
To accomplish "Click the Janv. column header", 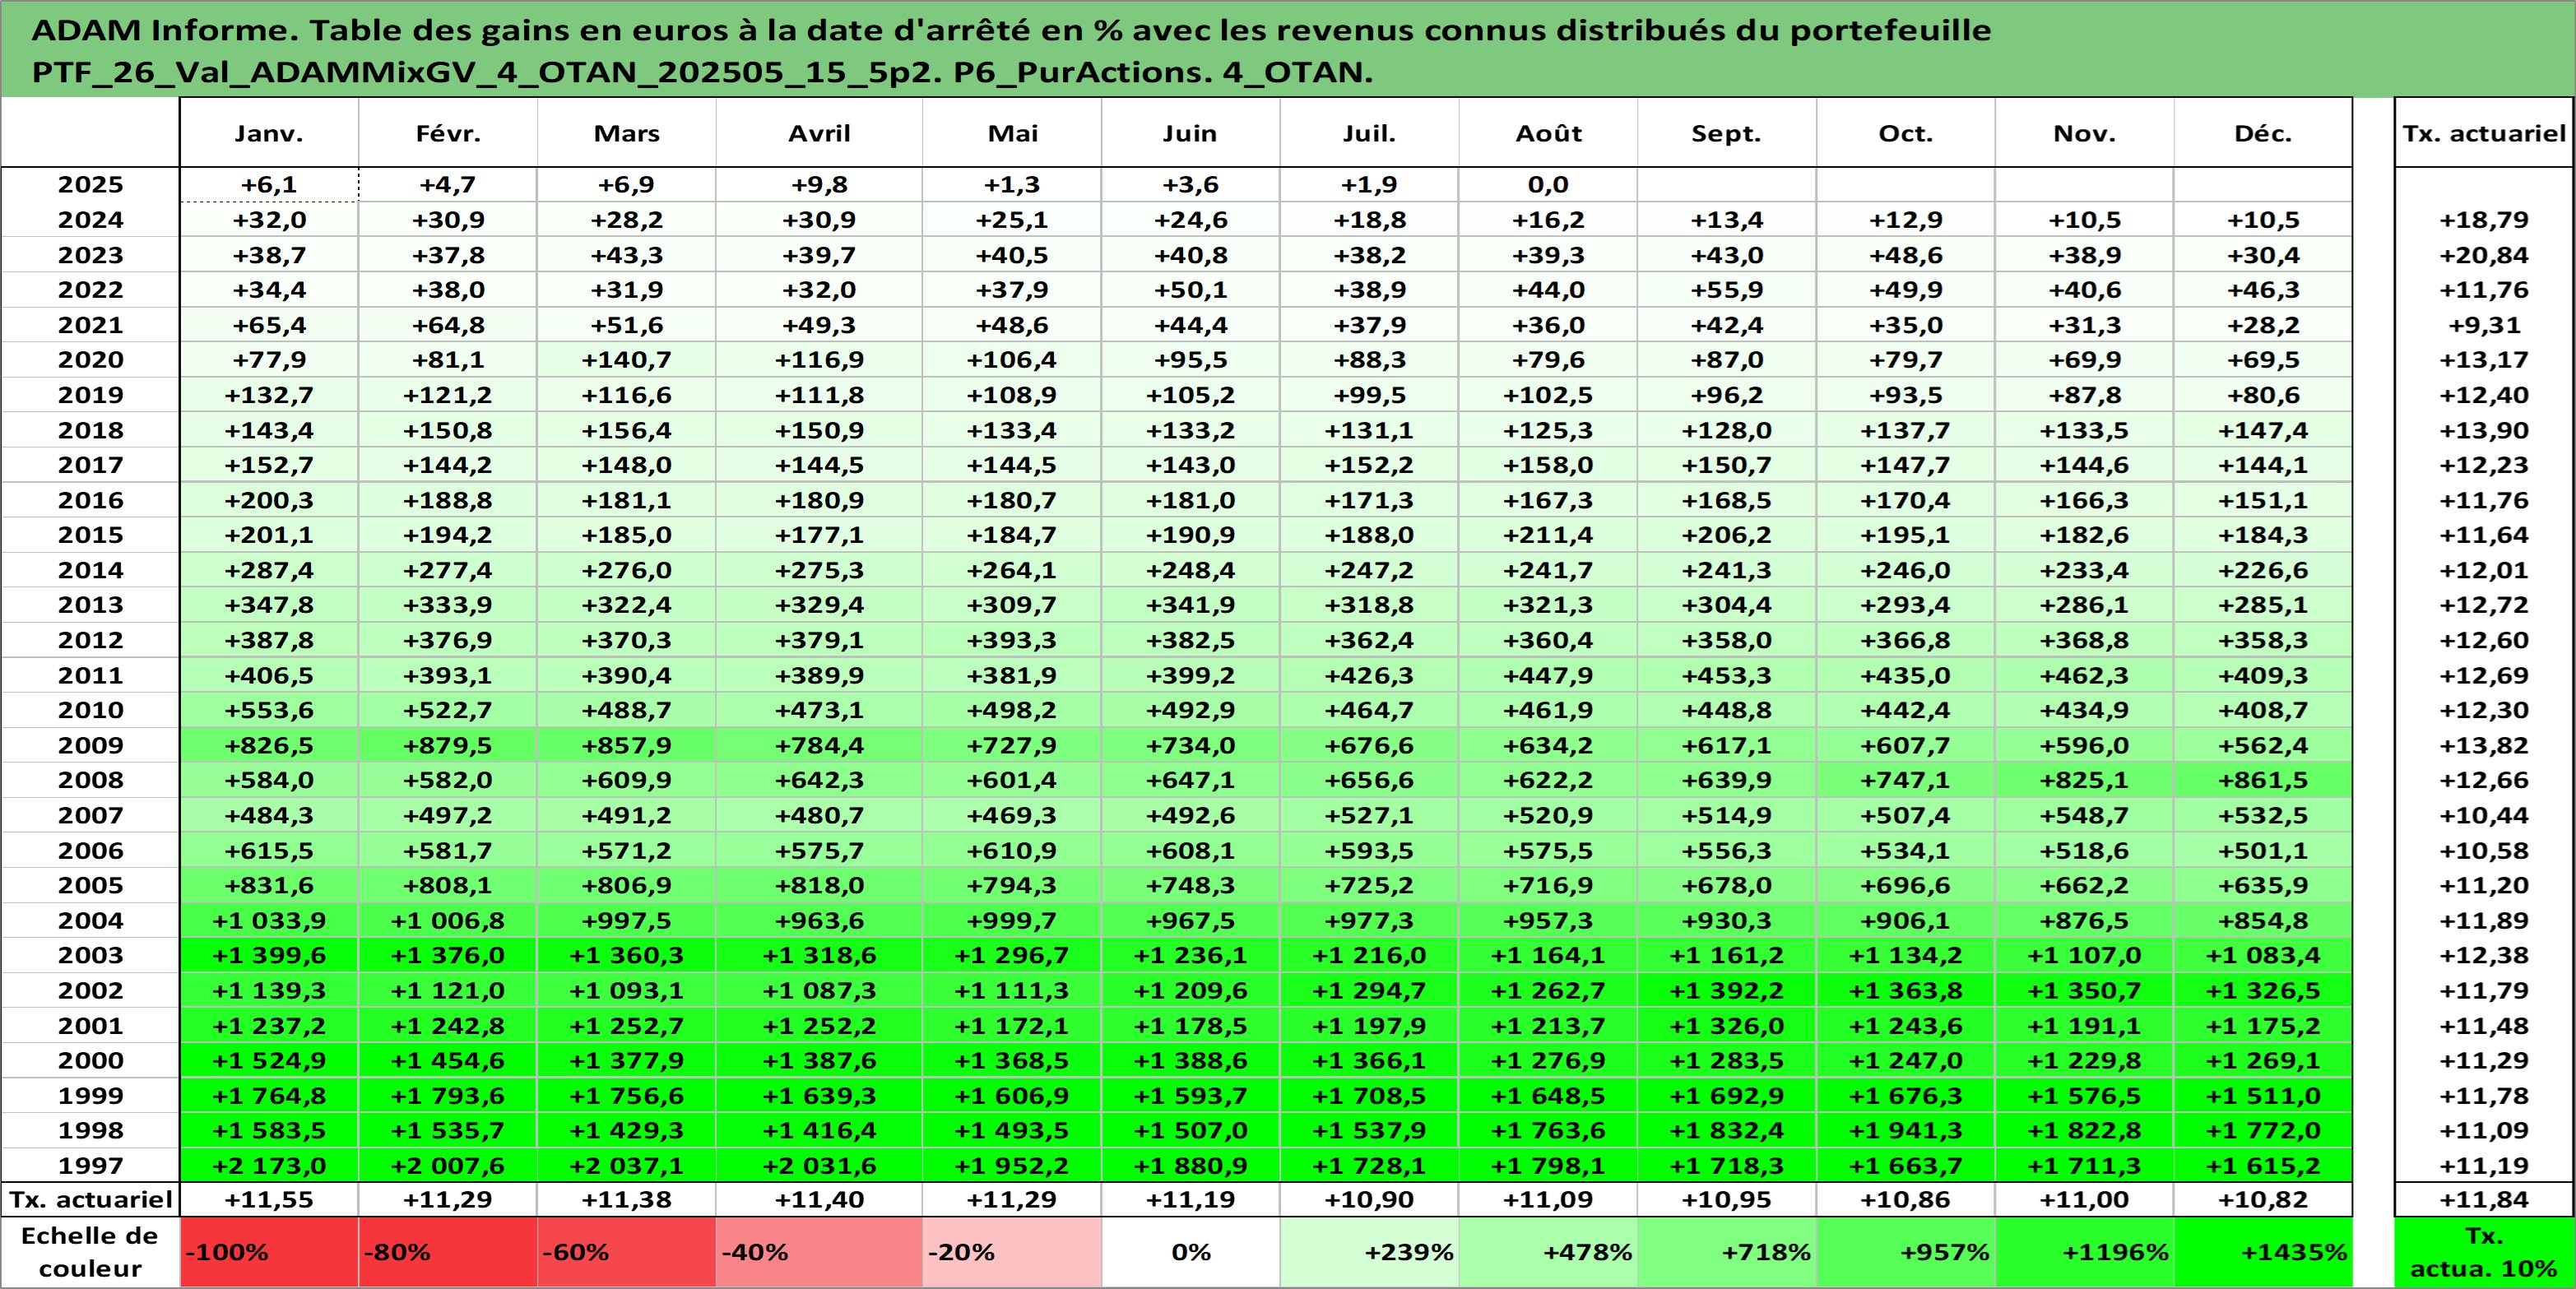I will click(269, 133).
